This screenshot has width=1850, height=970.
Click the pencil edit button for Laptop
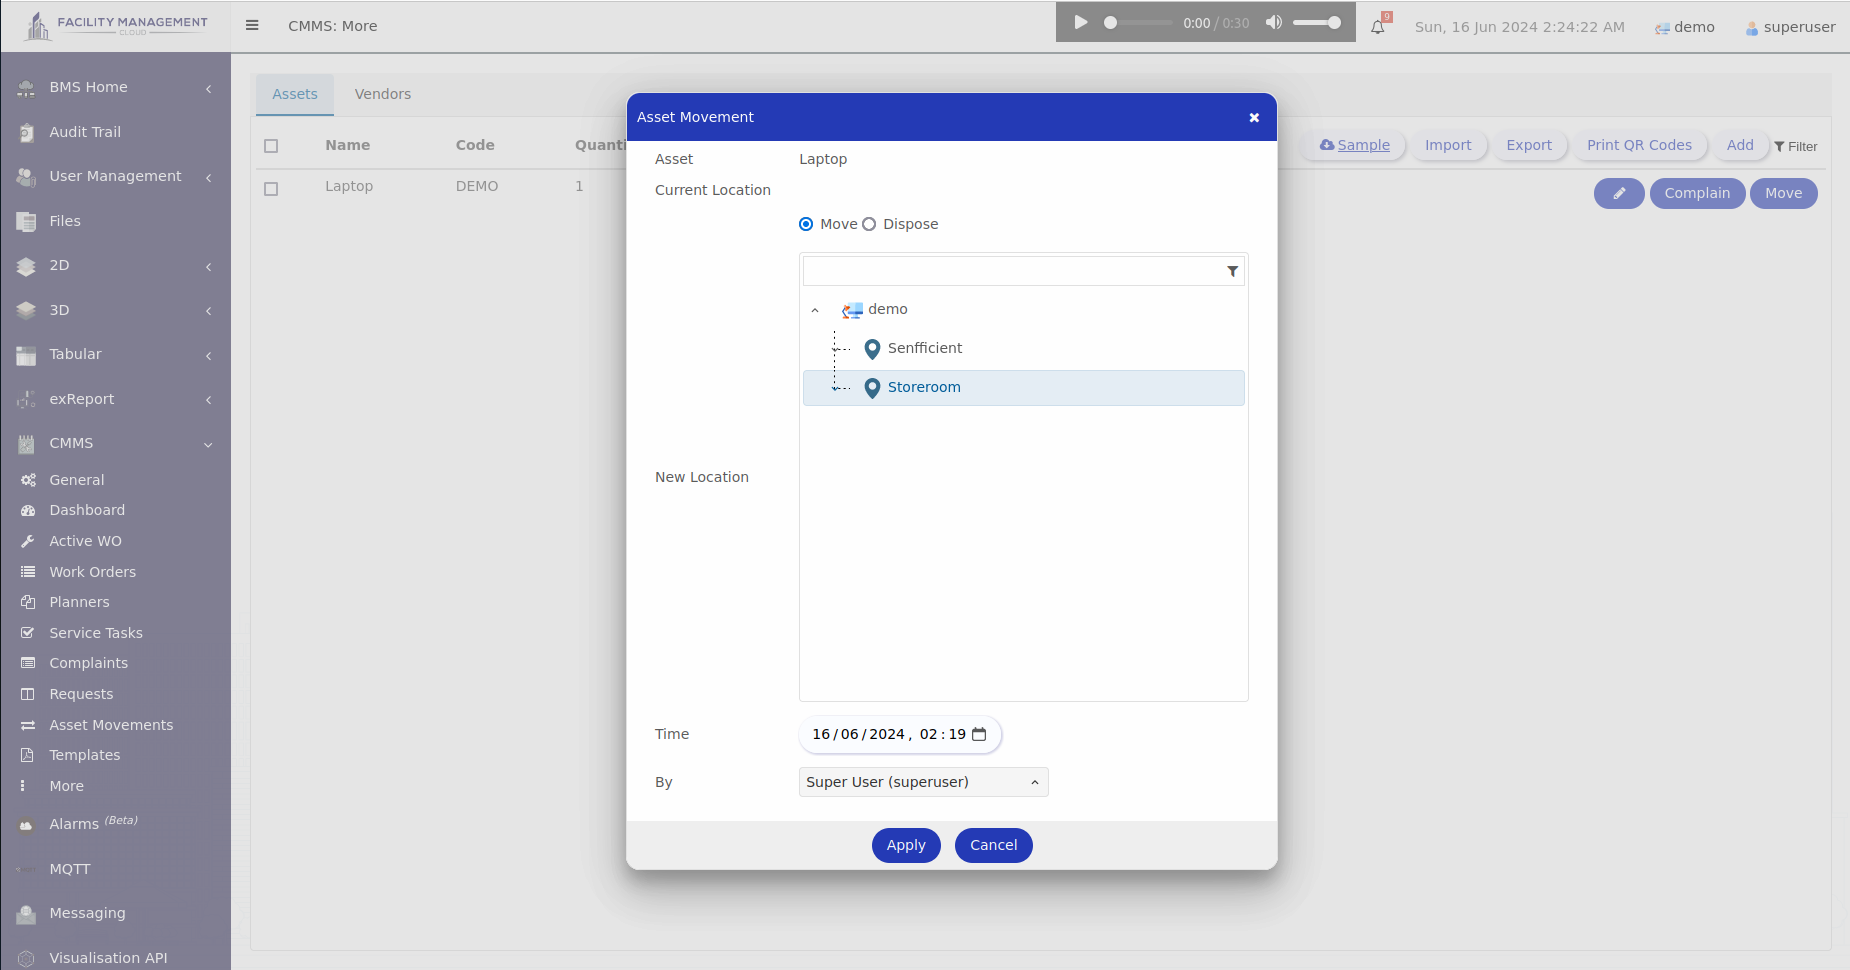tap(1619, 193)
